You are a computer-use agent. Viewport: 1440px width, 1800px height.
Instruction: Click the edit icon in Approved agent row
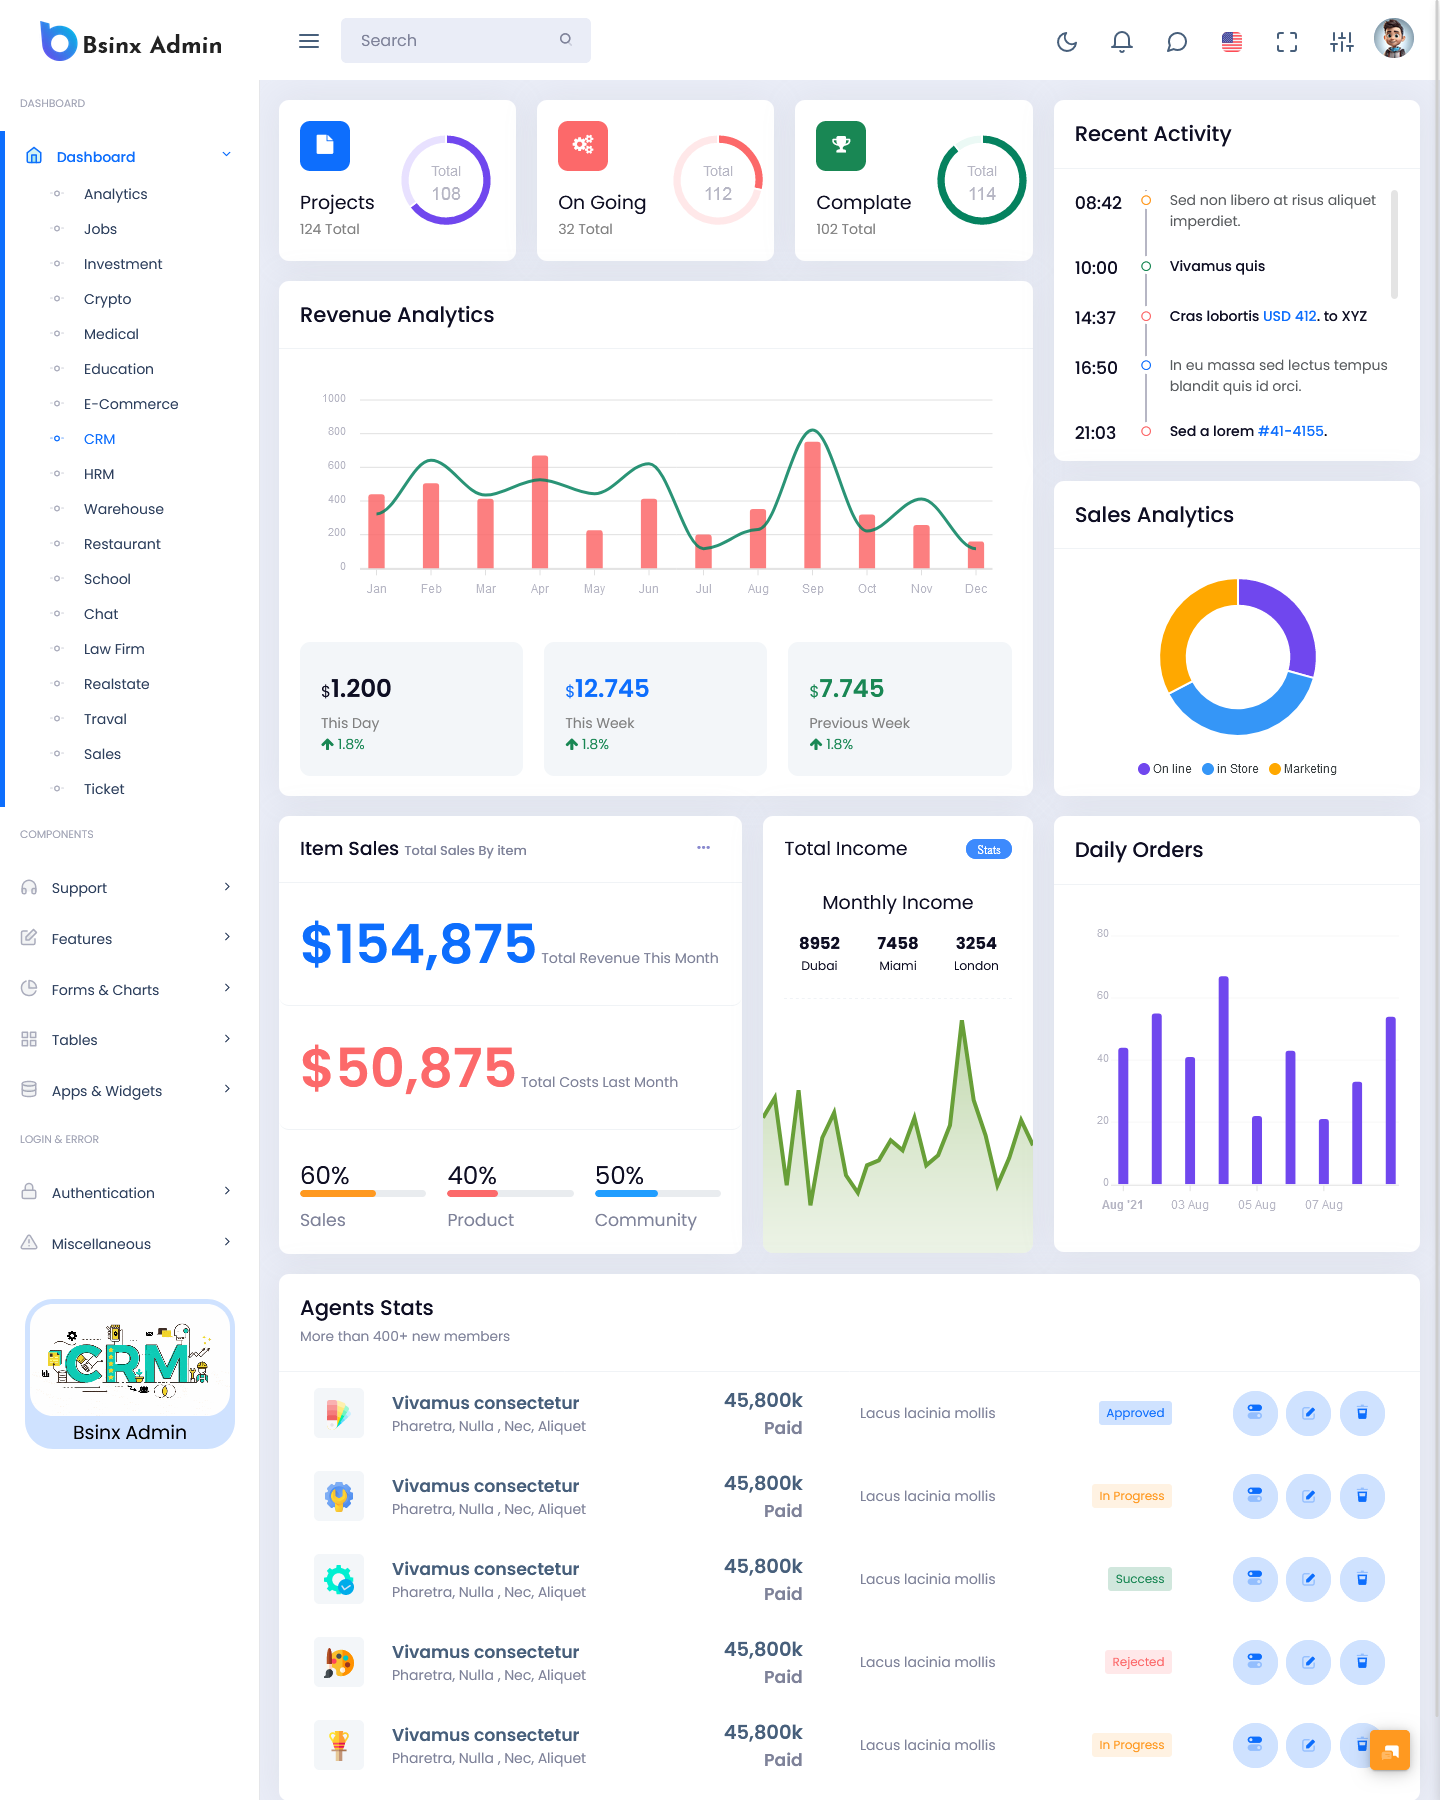click(x=1308, y=1413)
